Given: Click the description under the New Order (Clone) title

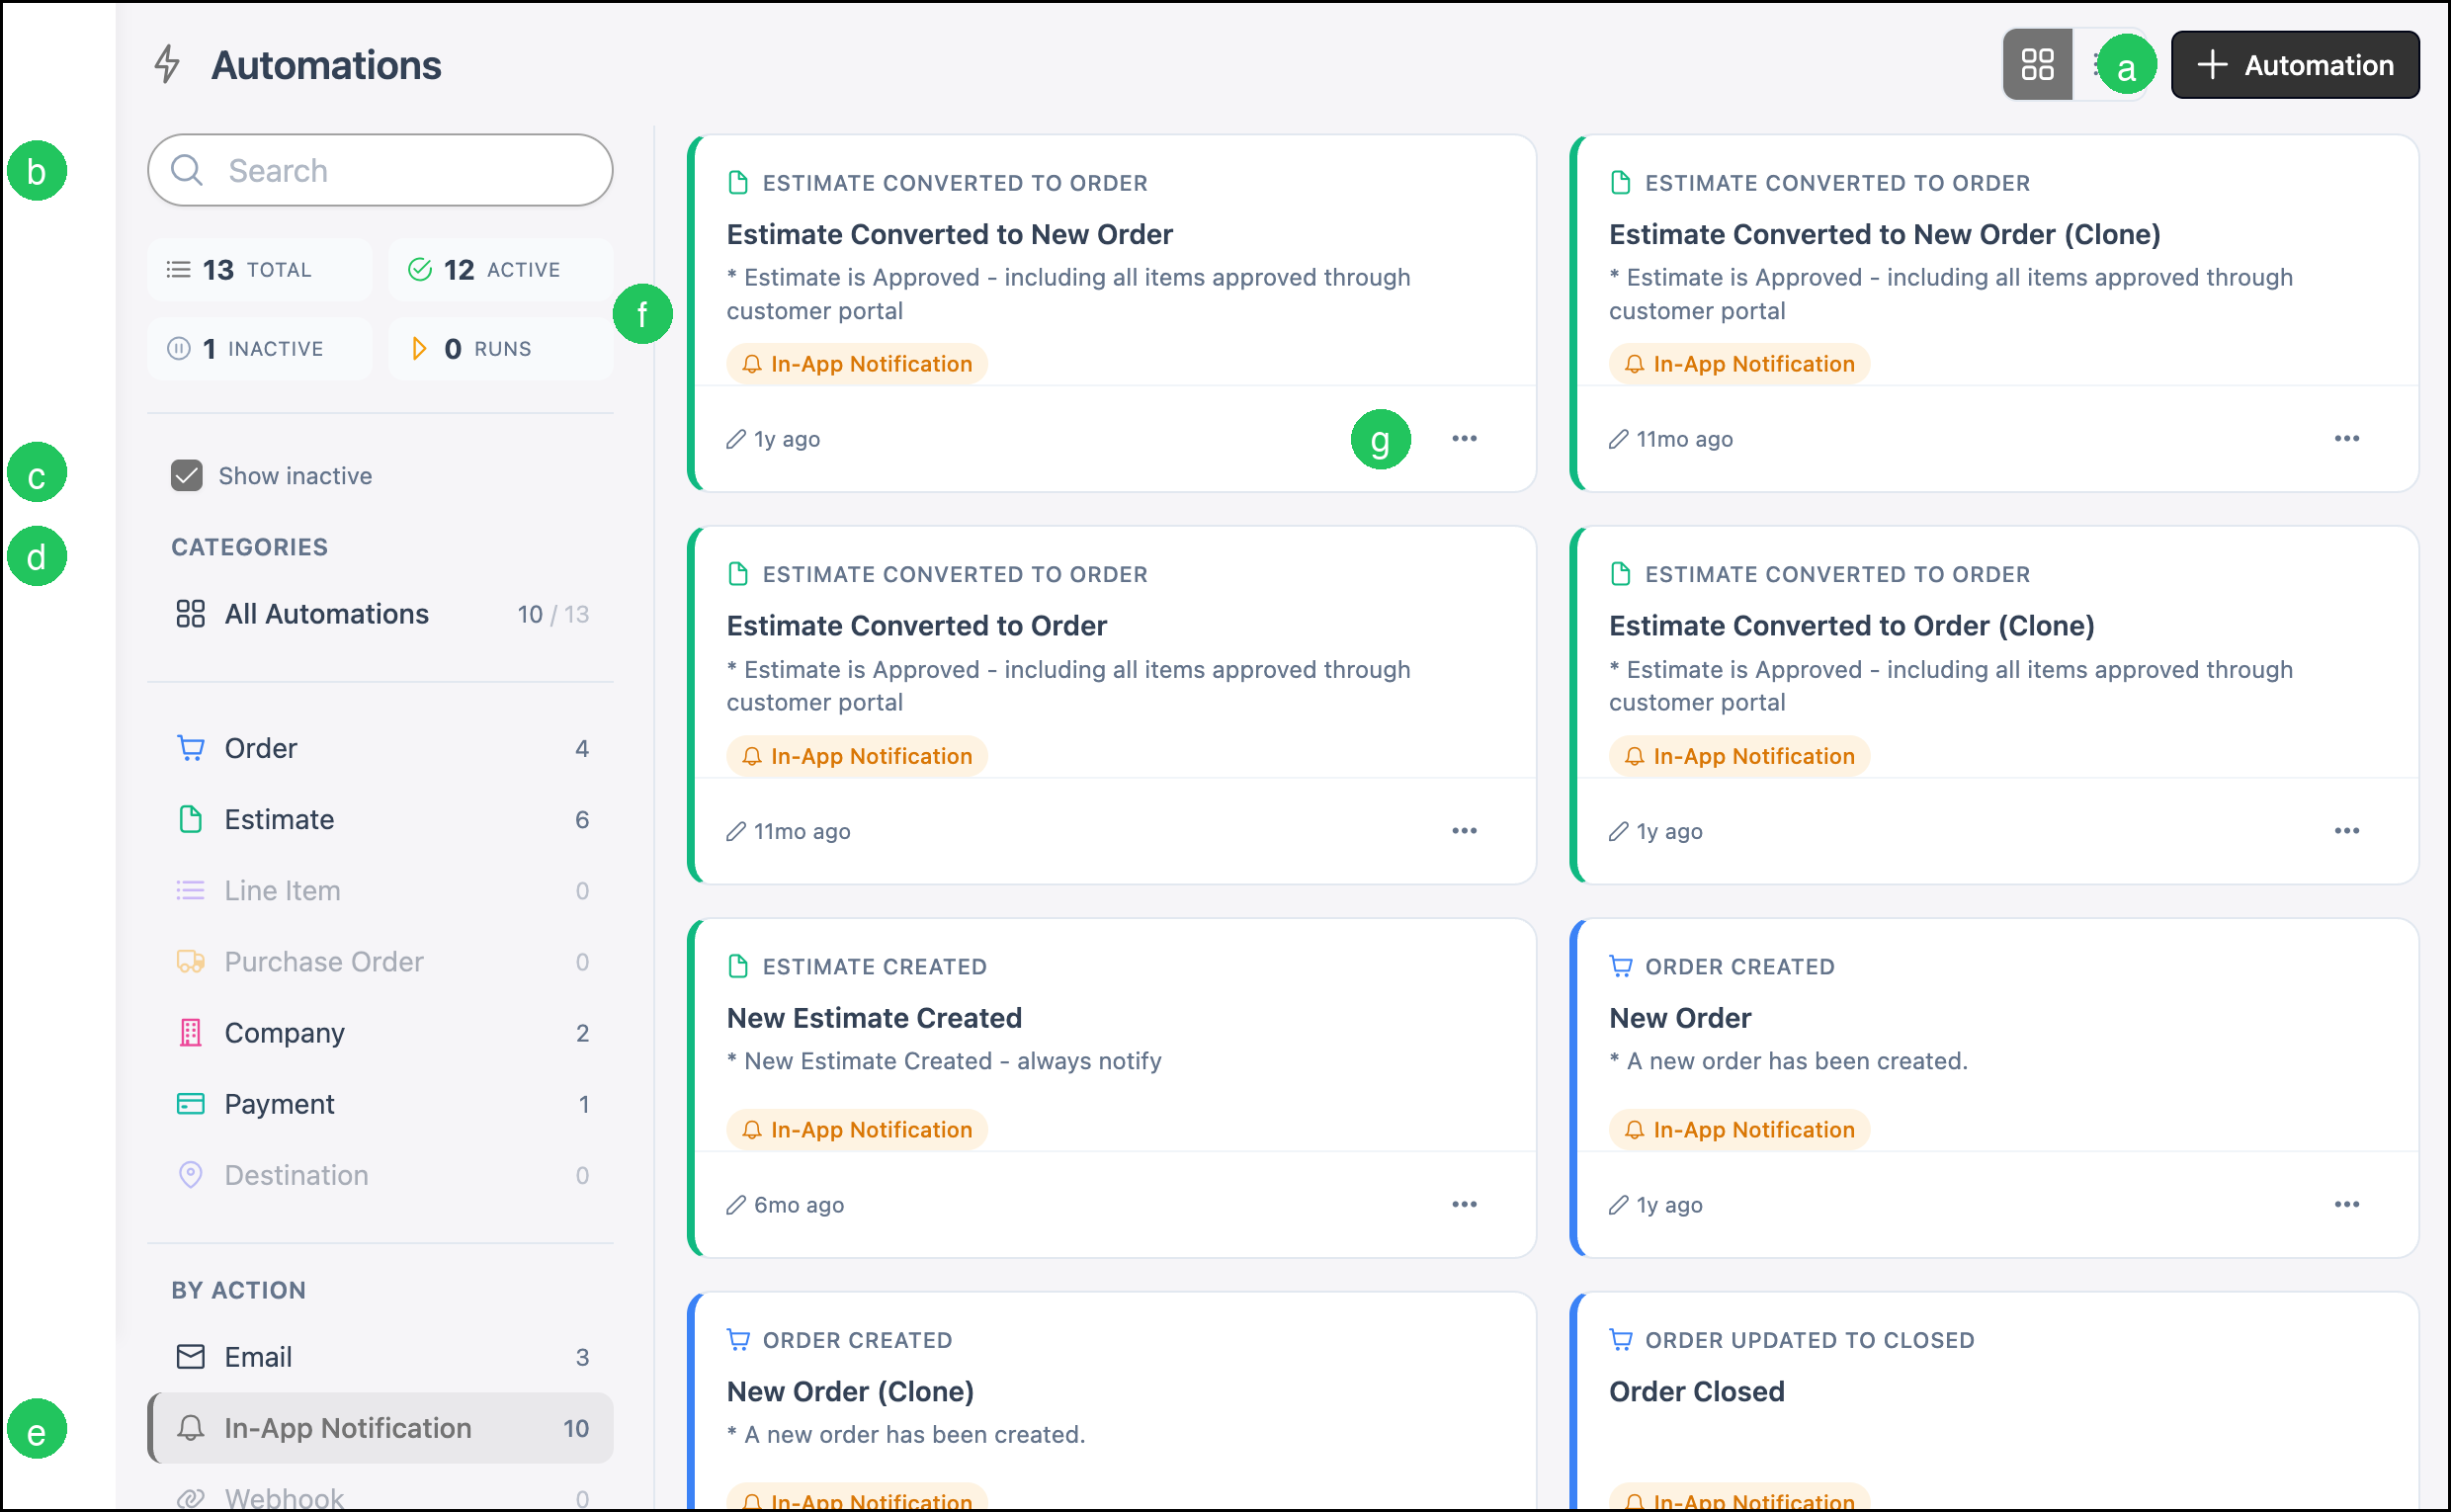Looking at the screenshot, I should point(906,1435).
